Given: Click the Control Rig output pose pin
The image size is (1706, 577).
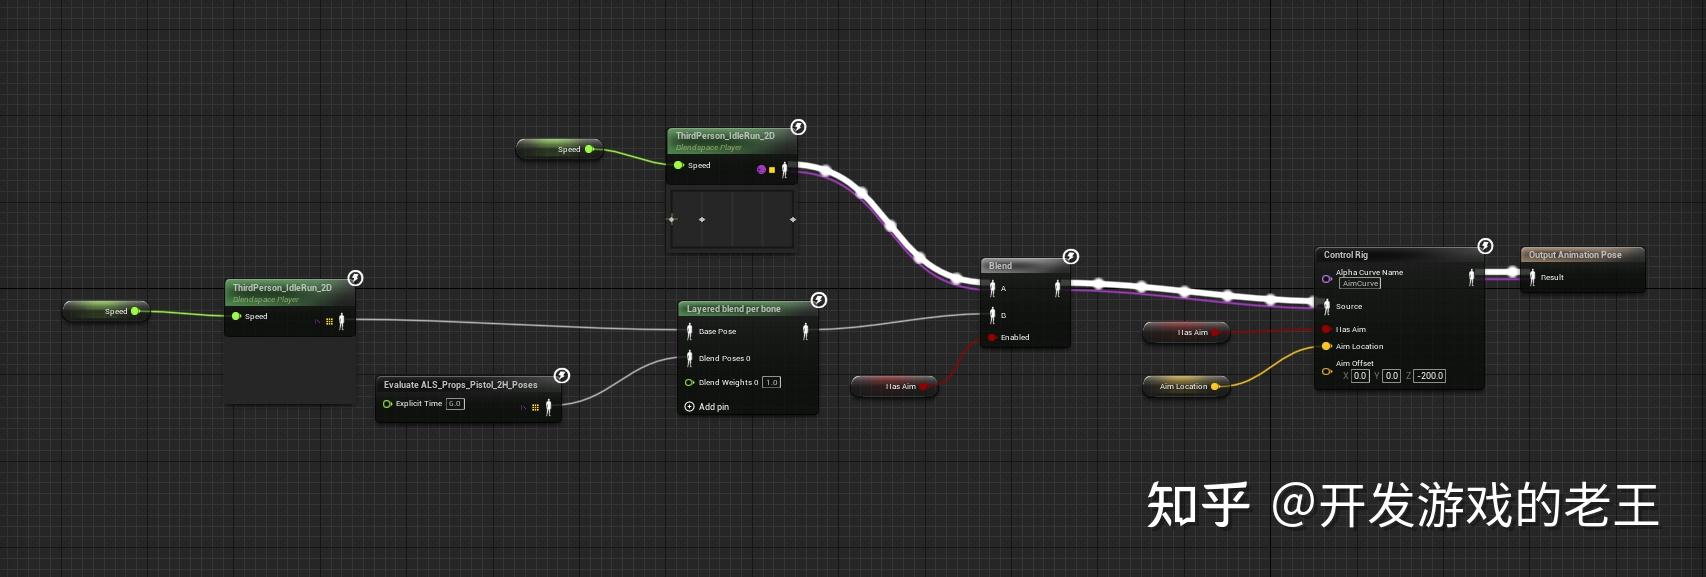Looking at the screenshot, I should pyautogui.click(x=1471, y=277).
